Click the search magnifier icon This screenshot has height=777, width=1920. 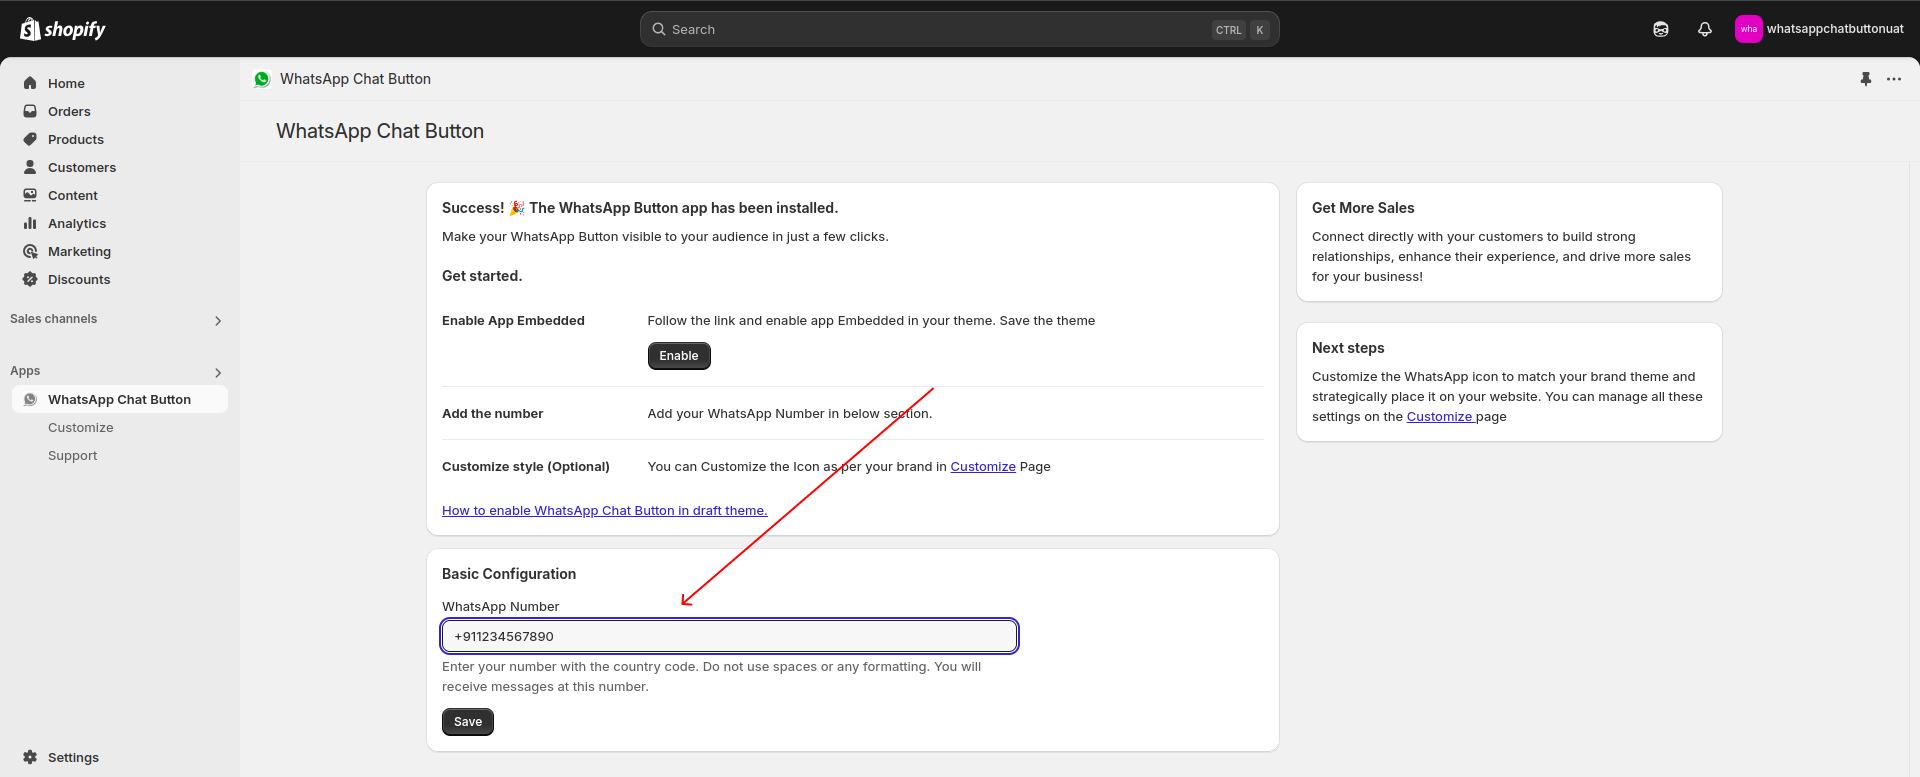(x=659, y=29)
